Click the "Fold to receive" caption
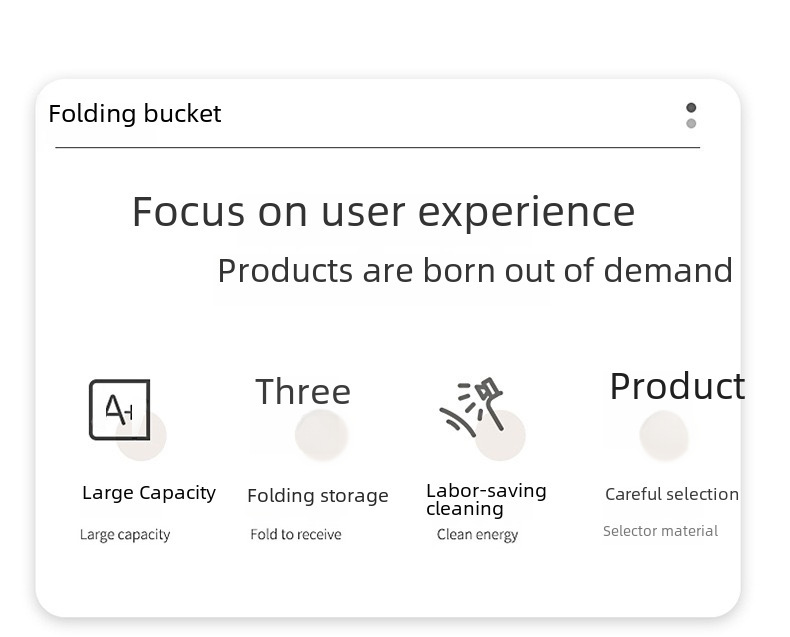790x637 pixels. pos(296,535)
